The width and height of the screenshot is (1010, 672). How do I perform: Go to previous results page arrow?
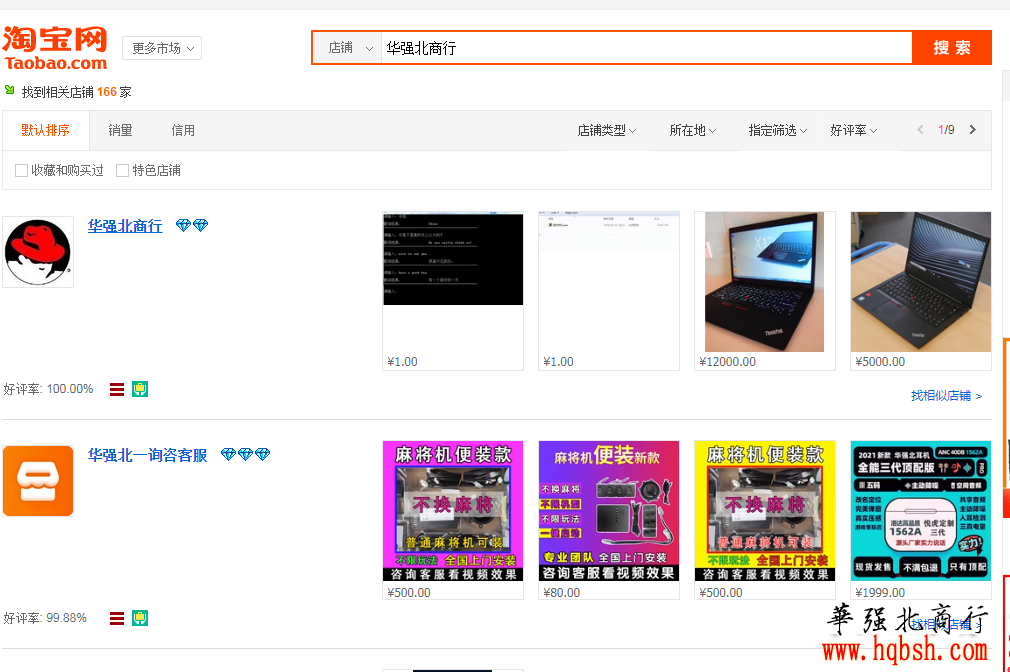coord(920,130)
